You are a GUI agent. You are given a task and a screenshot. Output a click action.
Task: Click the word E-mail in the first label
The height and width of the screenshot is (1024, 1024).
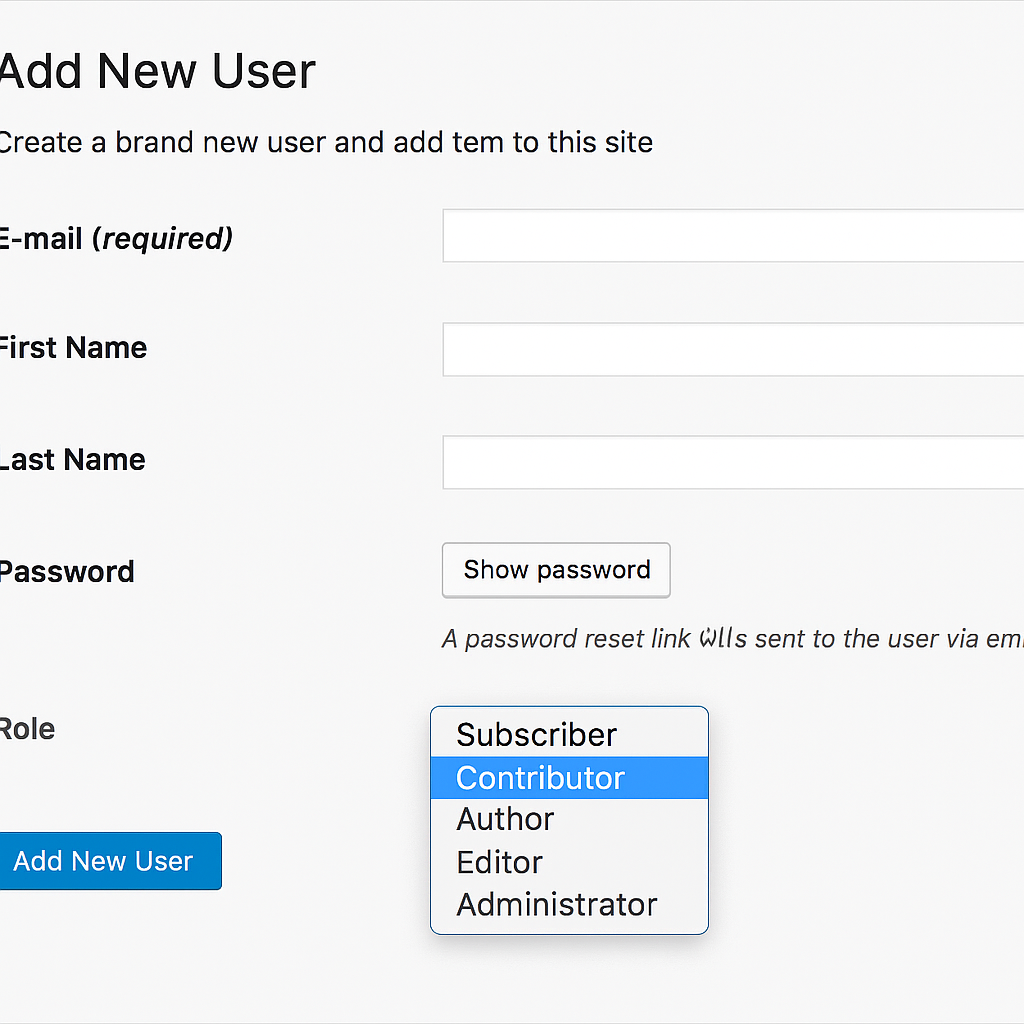[40, 239]
